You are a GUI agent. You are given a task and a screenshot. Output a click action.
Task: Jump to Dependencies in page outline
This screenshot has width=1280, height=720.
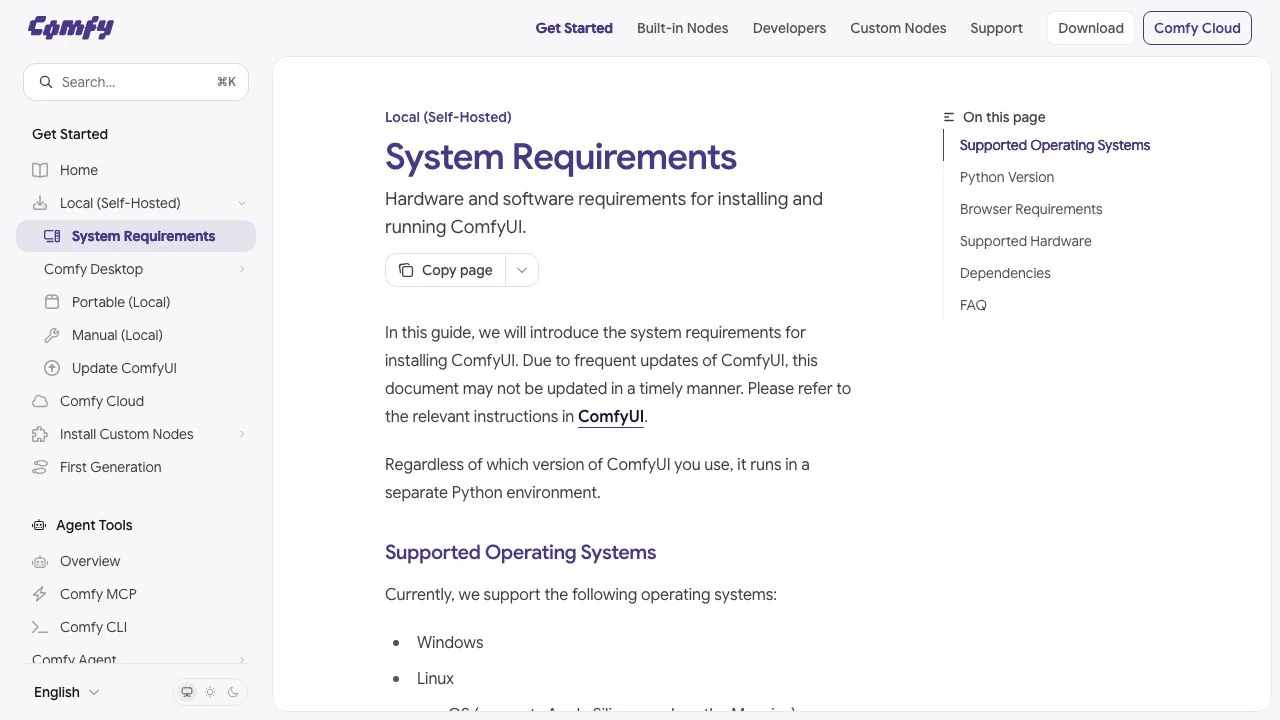(1005, 273)
